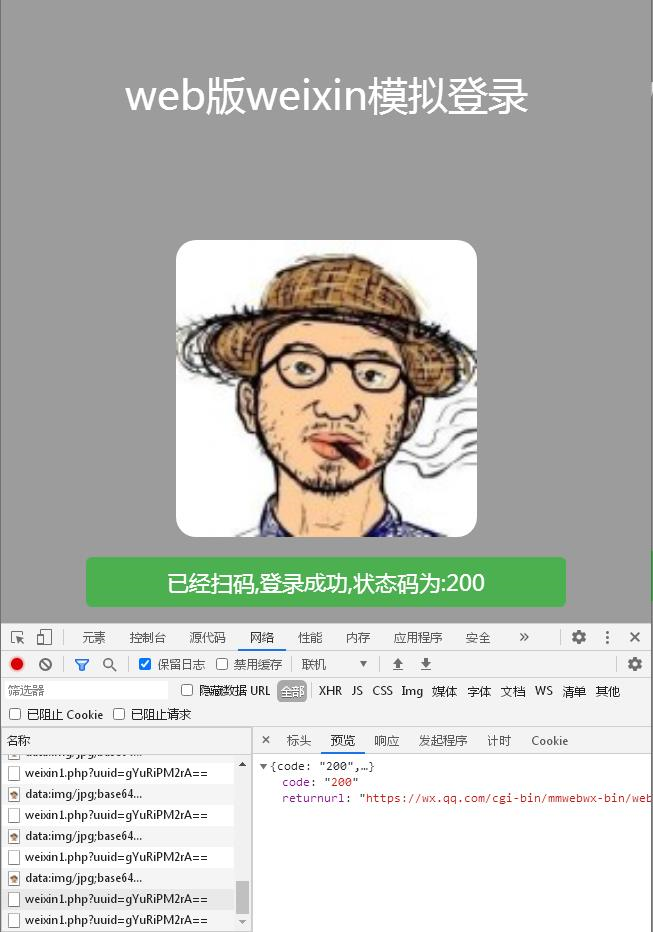Click the returnurl wx.qq.com link value
653x932 pixels.
[508, 798]
